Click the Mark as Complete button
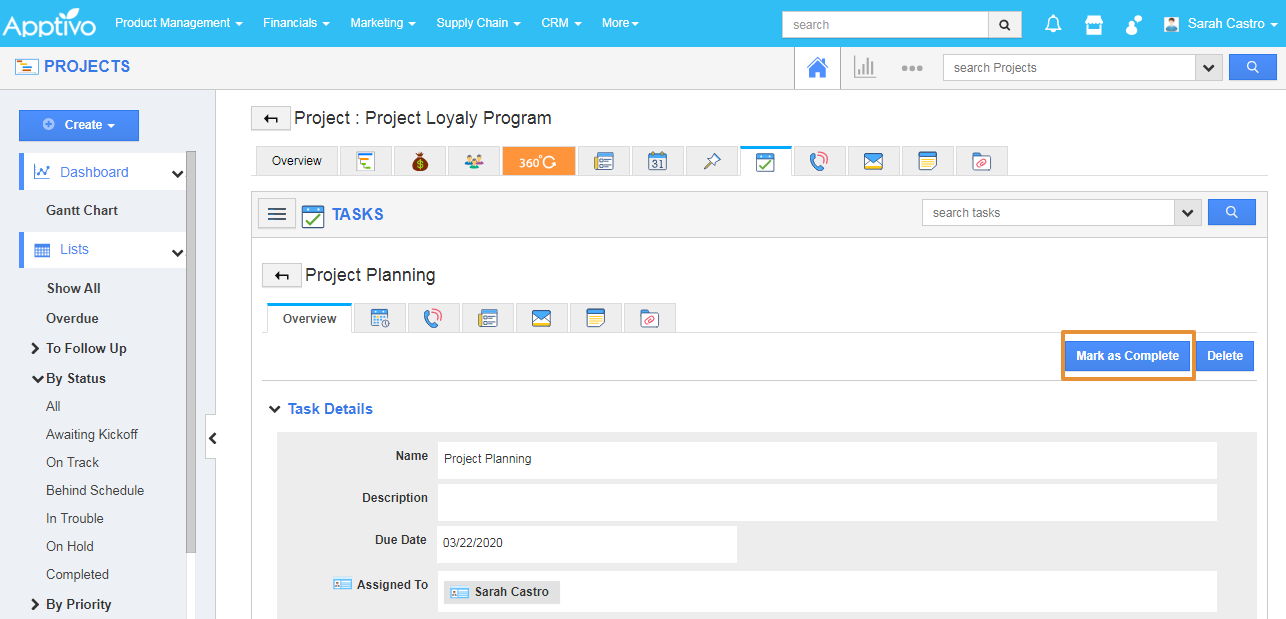 click(1127, 356)
